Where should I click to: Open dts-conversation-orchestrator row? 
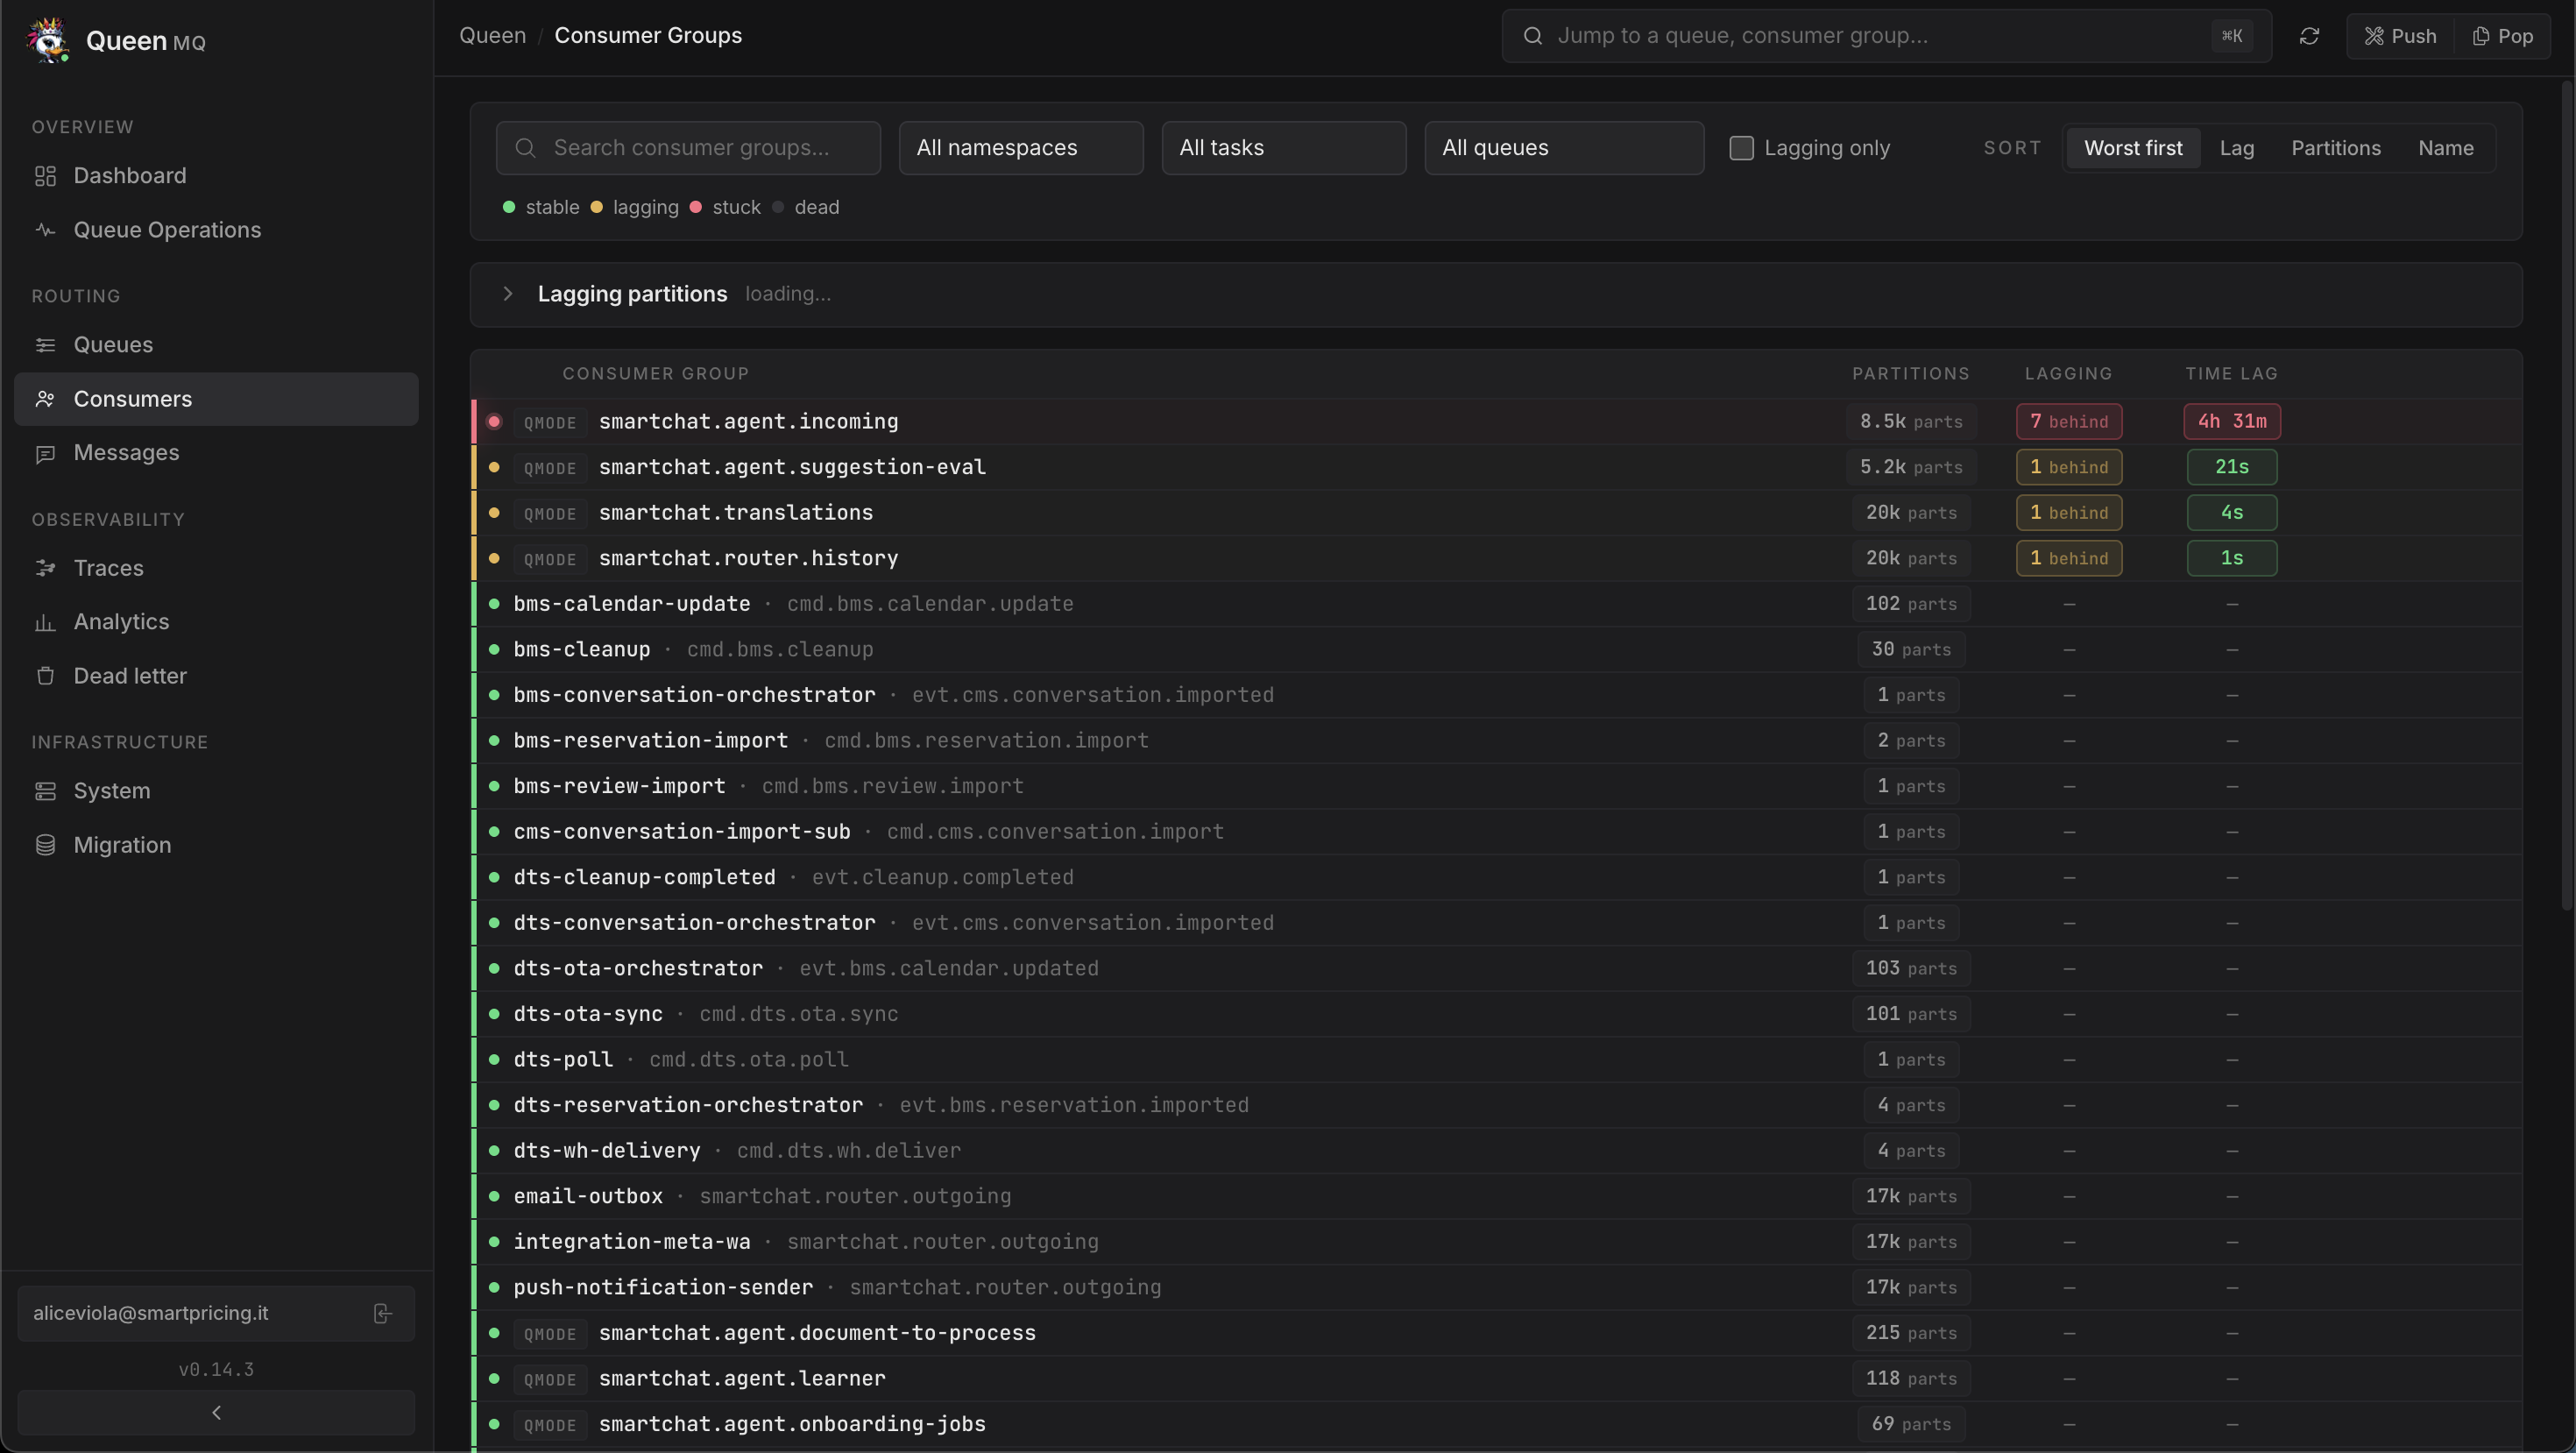pyautogui.click(x=1496, y=923)
